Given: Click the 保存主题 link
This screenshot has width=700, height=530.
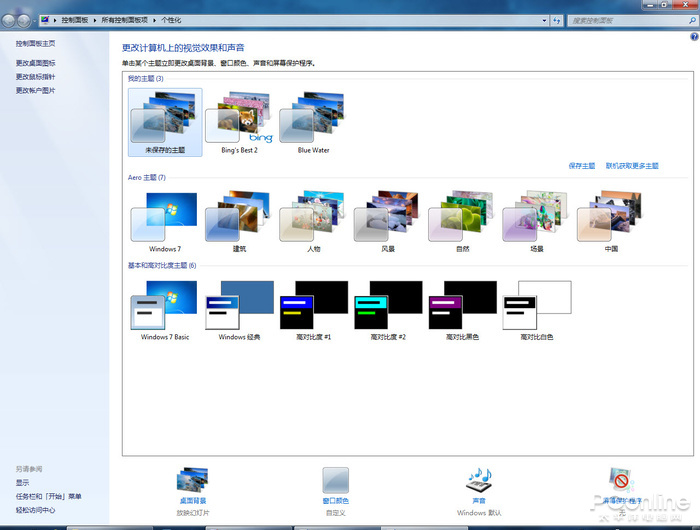Looking at the screenshot, I should pos(582,166).
